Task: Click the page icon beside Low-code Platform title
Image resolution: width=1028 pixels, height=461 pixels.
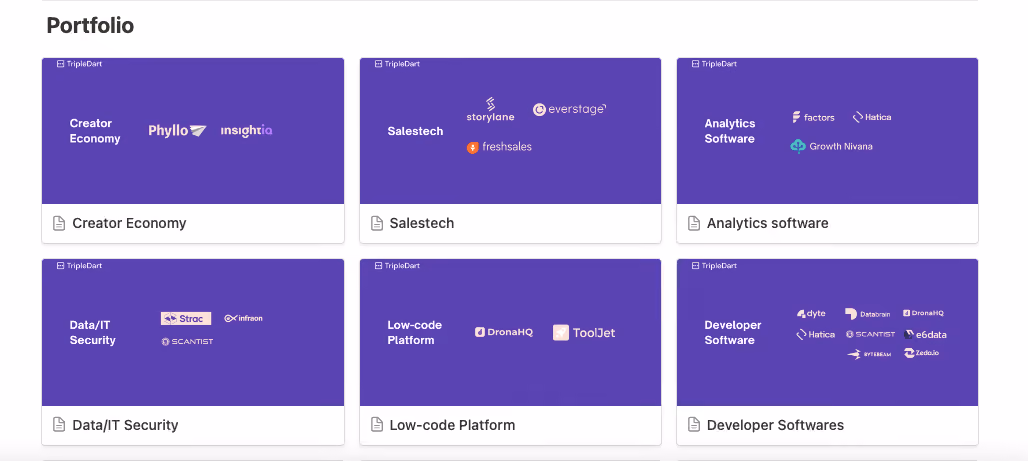Action: pos(377,425)
